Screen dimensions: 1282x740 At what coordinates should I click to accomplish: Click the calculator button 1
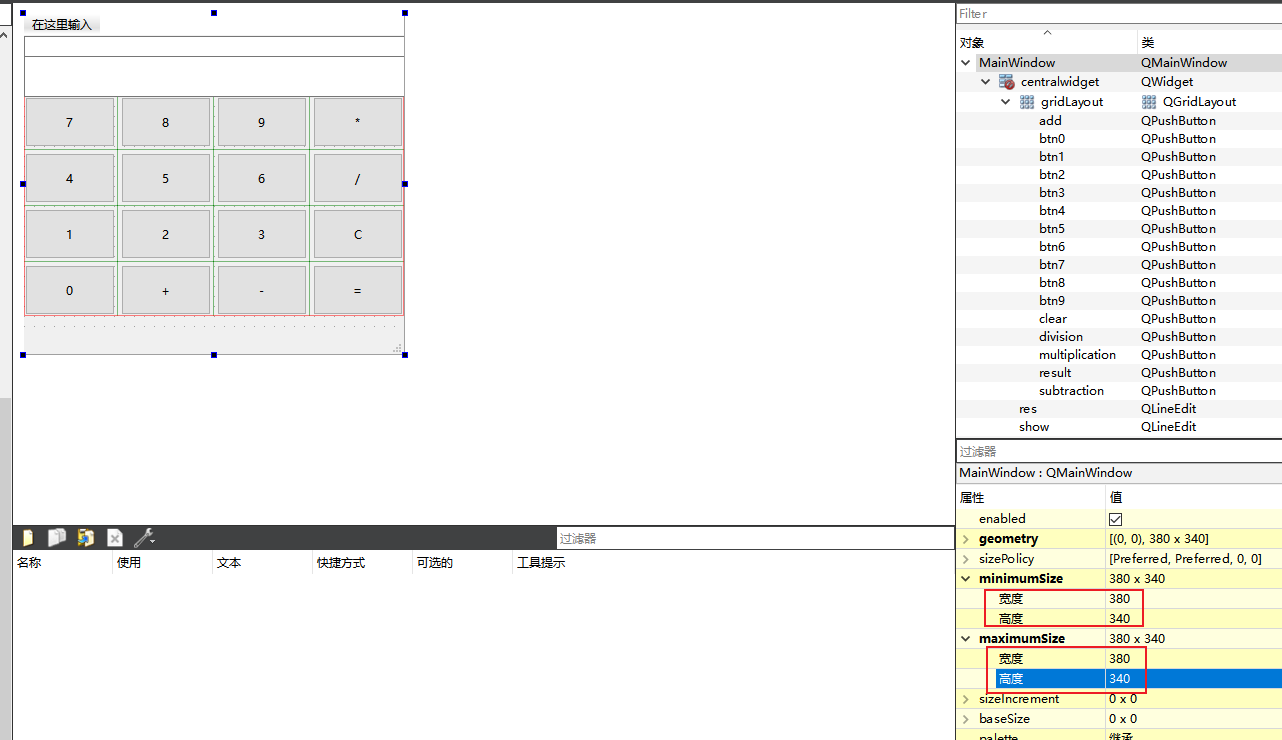point(70,235)
